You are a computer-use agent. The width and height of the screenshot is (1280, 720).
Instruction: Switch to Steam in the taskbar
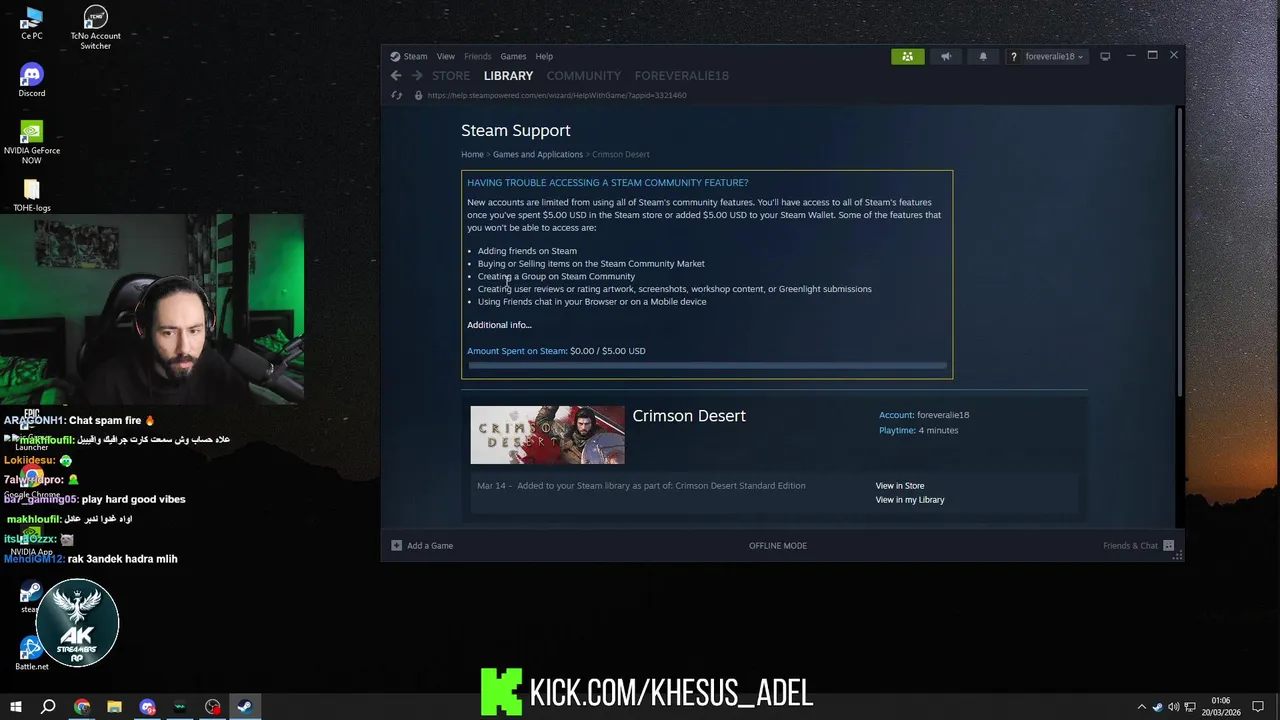click(244, 707)
